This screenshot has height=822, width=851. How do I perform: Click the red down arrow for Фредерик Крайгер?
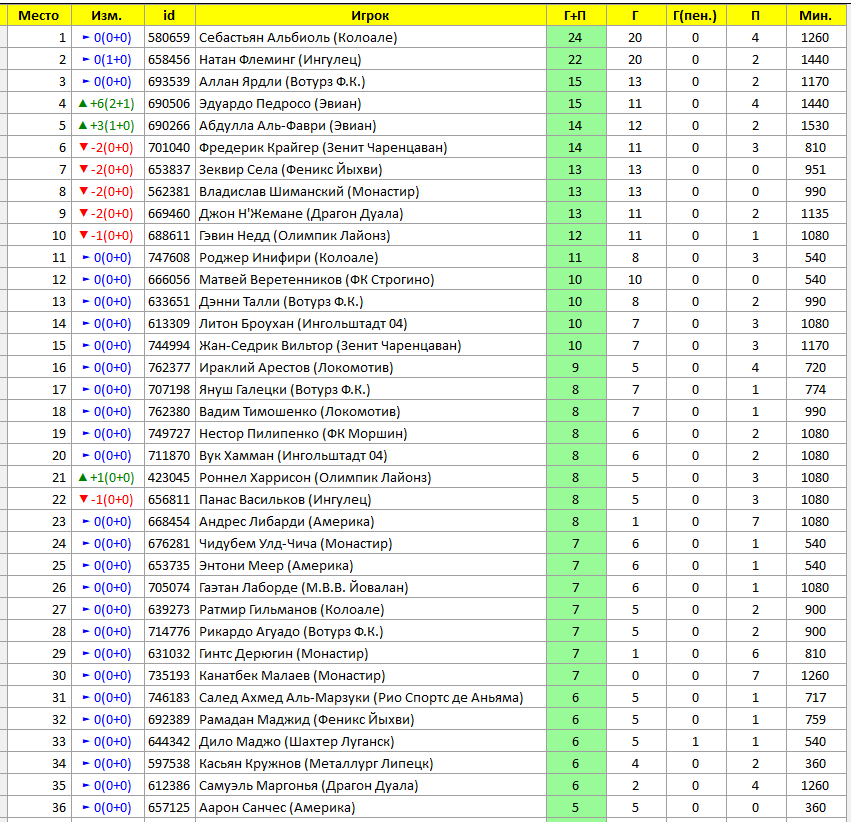click(x=84, y=147)
